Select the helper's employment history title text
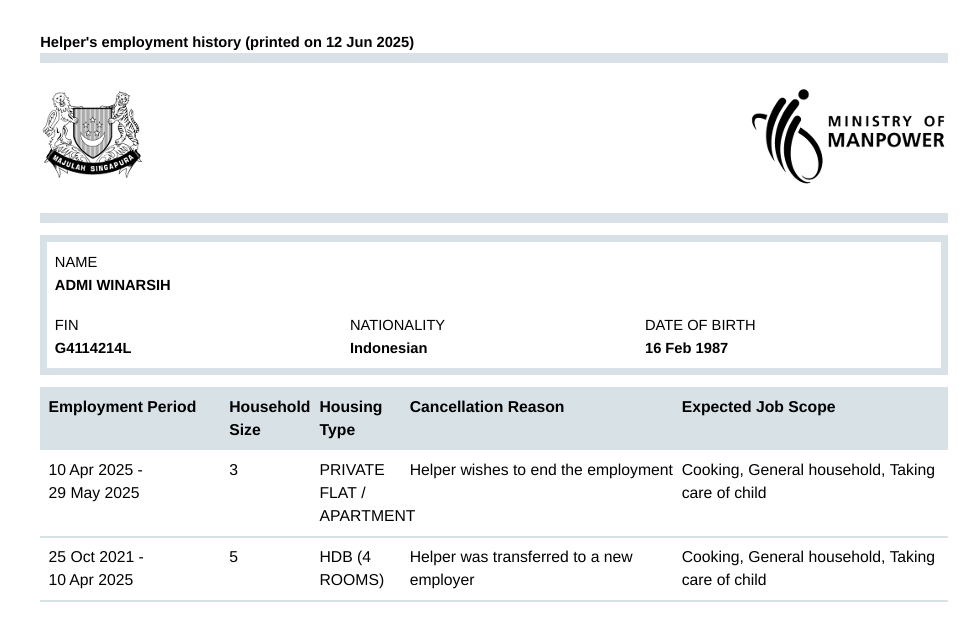The width and height of the screenshot is (974, 634). coord(227,42)
